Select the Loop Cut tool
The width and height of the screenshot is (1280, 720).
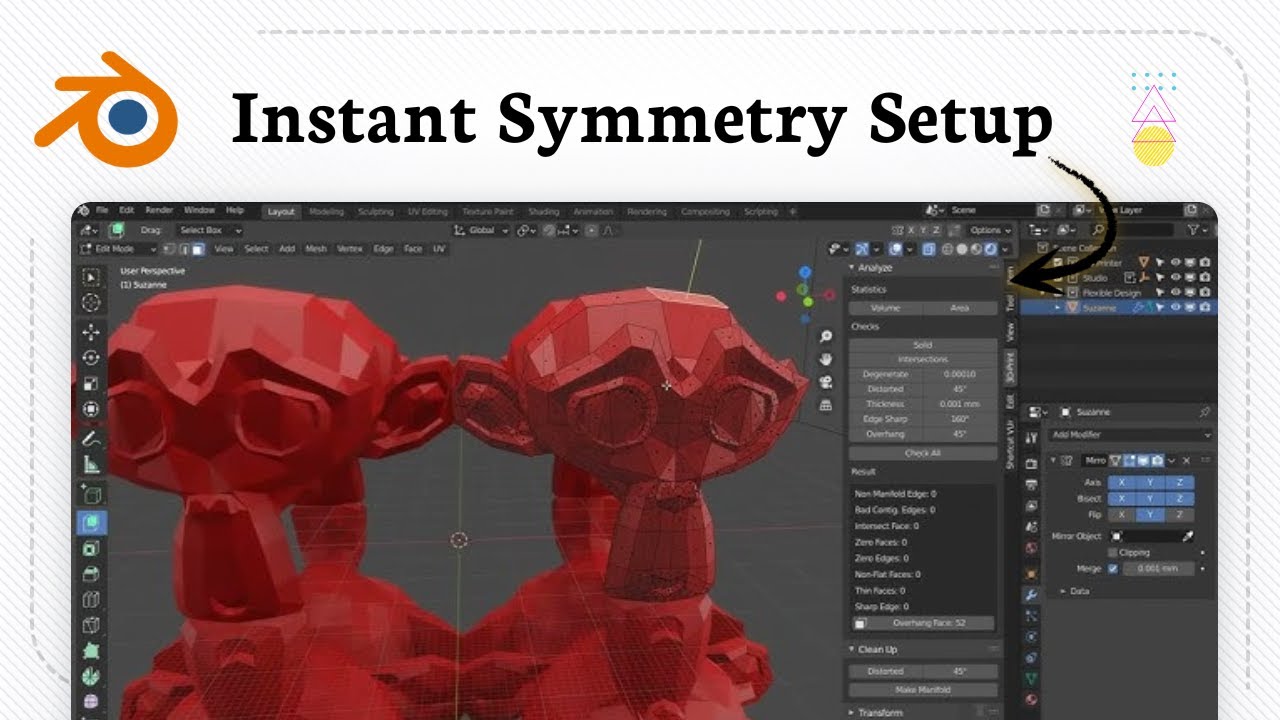point(91,600)
